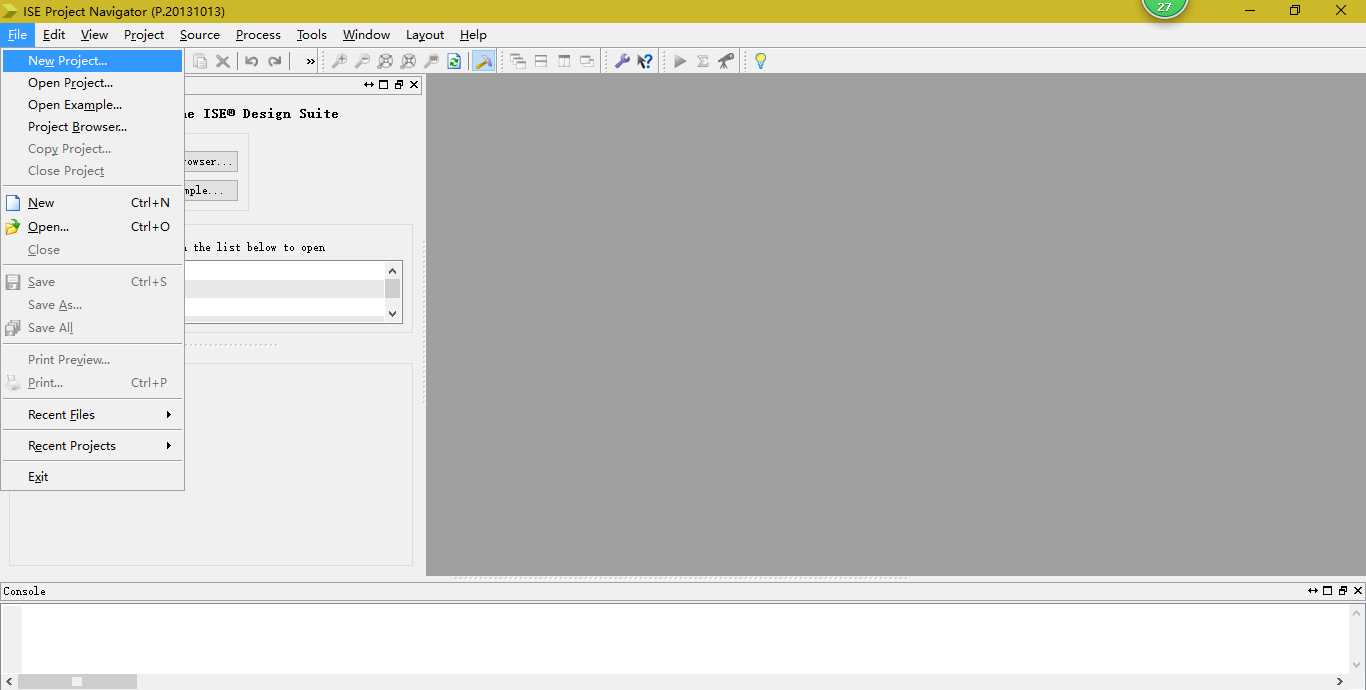This screenshot has height=690, width=1366.
Task: Click the Cascade windows icon
Action: tap(518, 61)
